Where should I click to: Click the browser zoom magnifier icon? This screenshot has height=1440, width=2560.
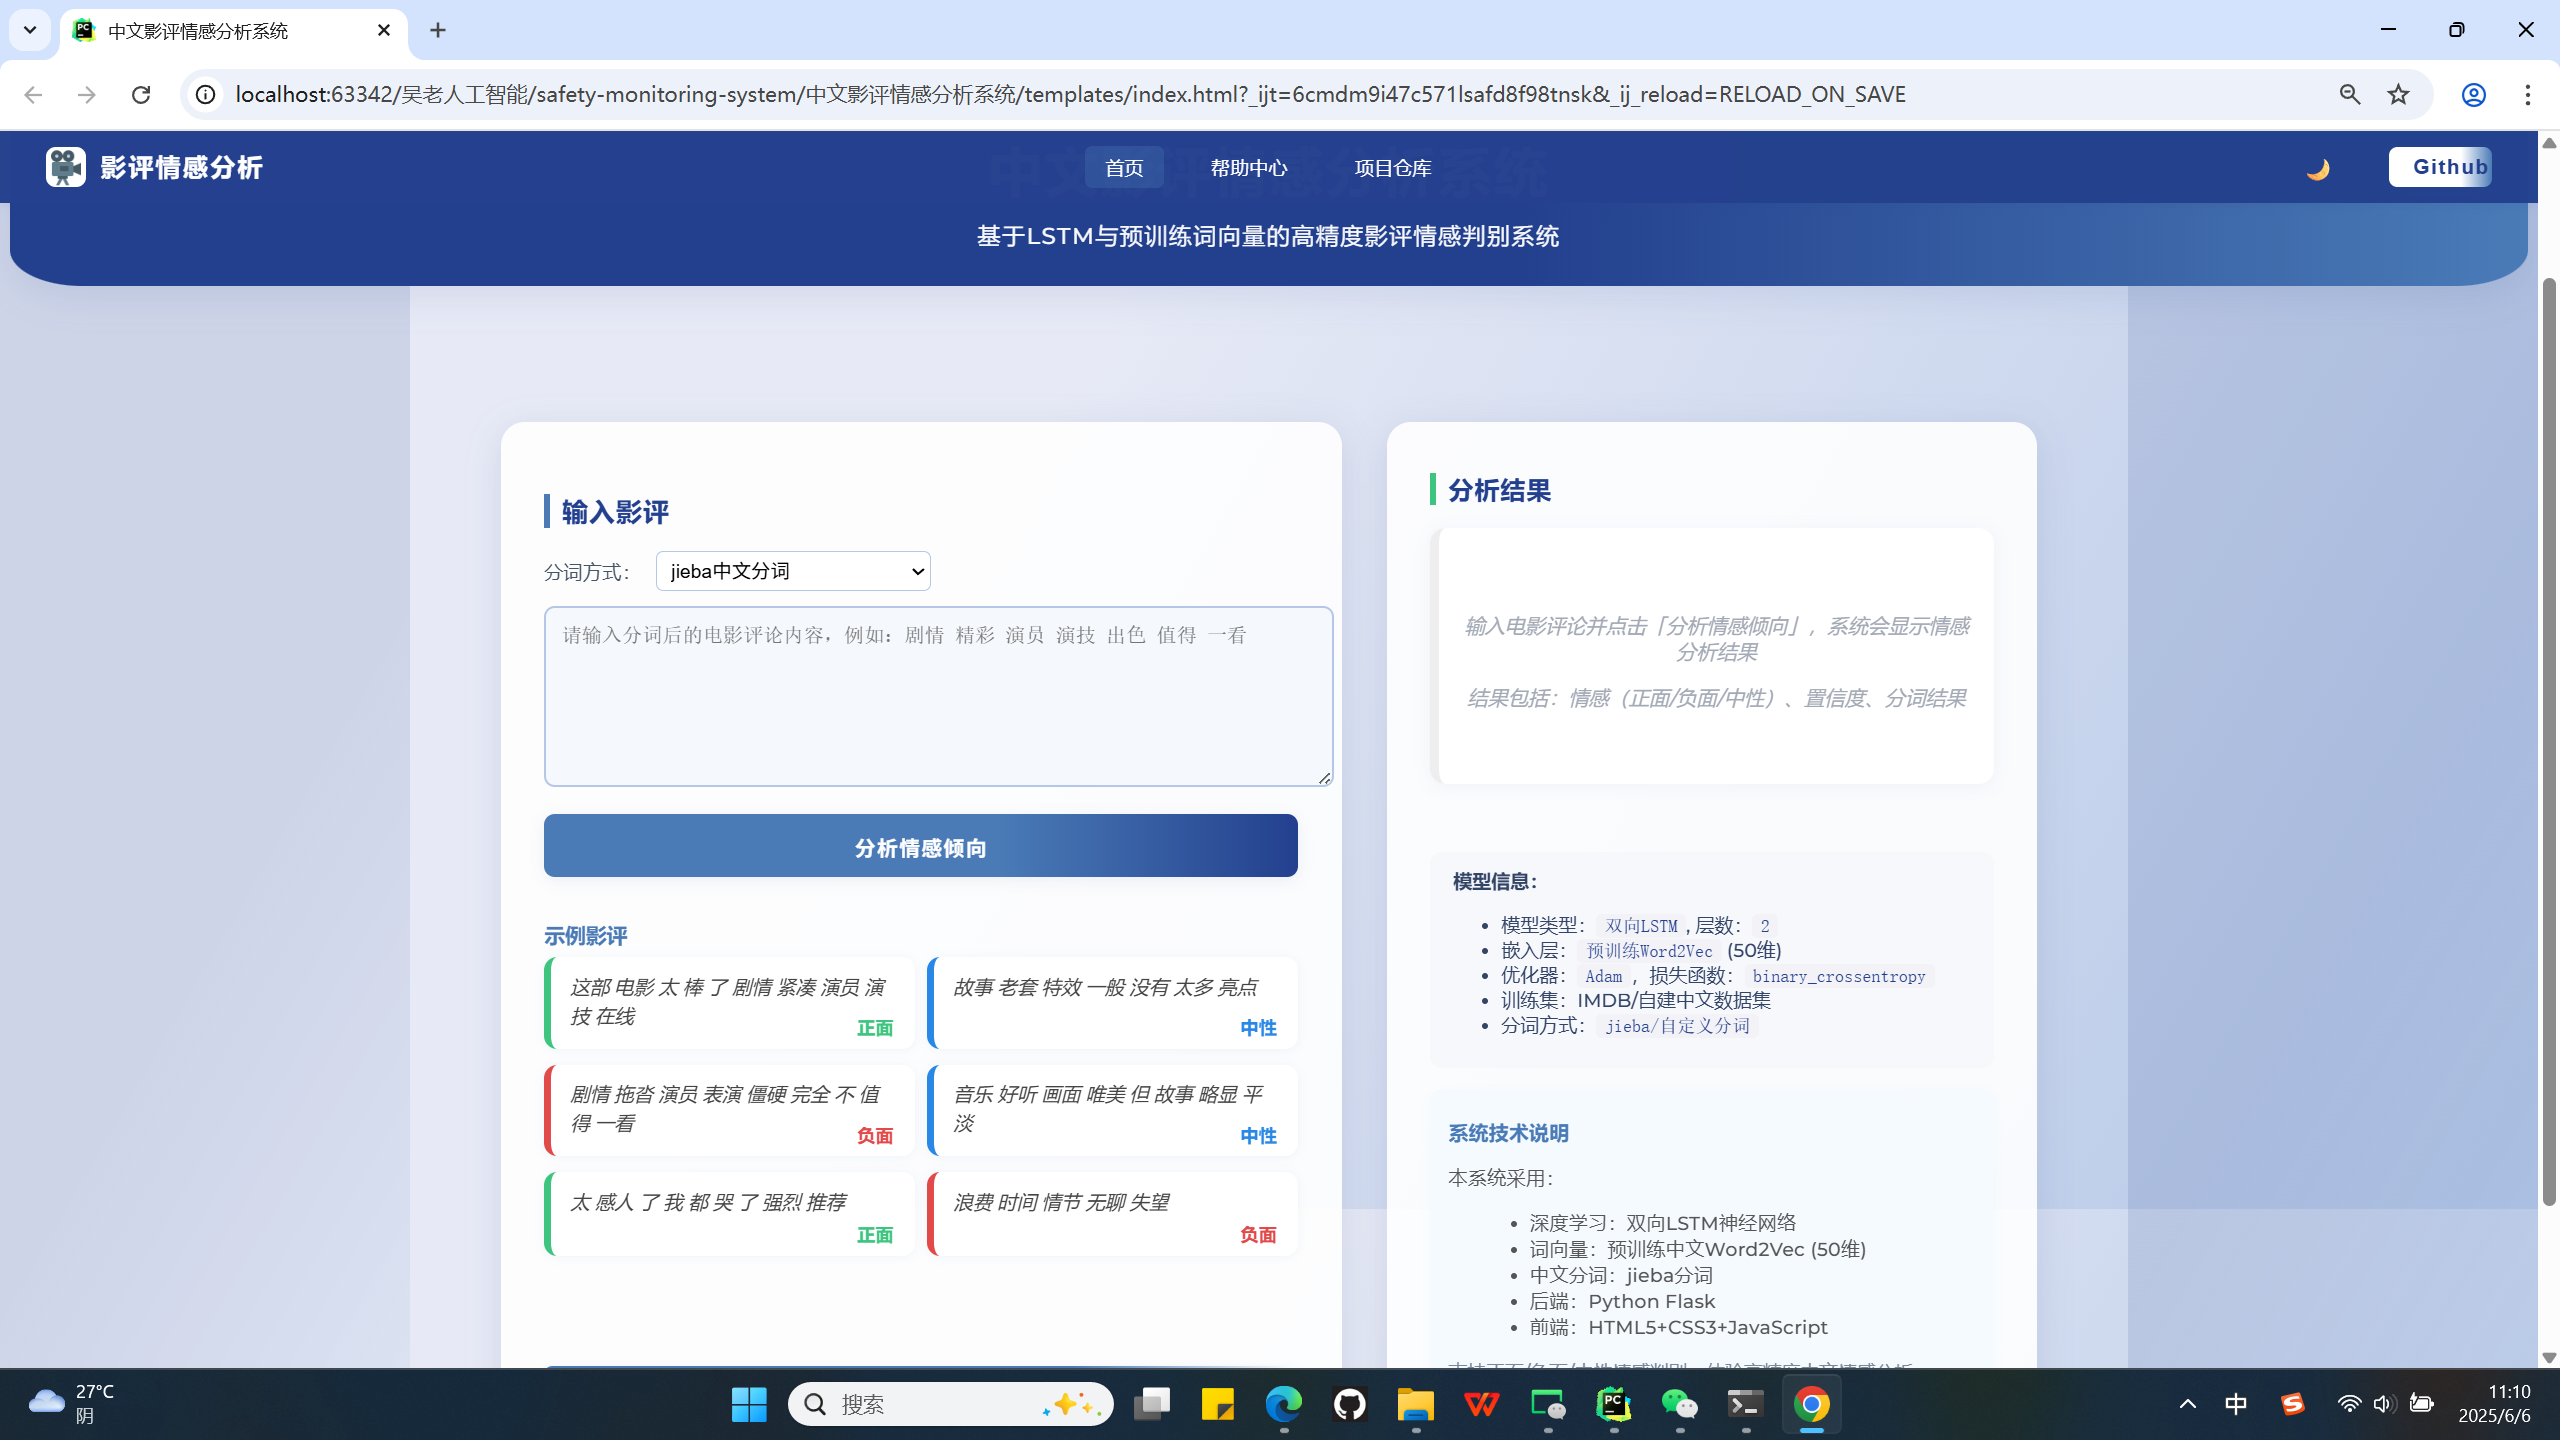[x=2349, y=94]
